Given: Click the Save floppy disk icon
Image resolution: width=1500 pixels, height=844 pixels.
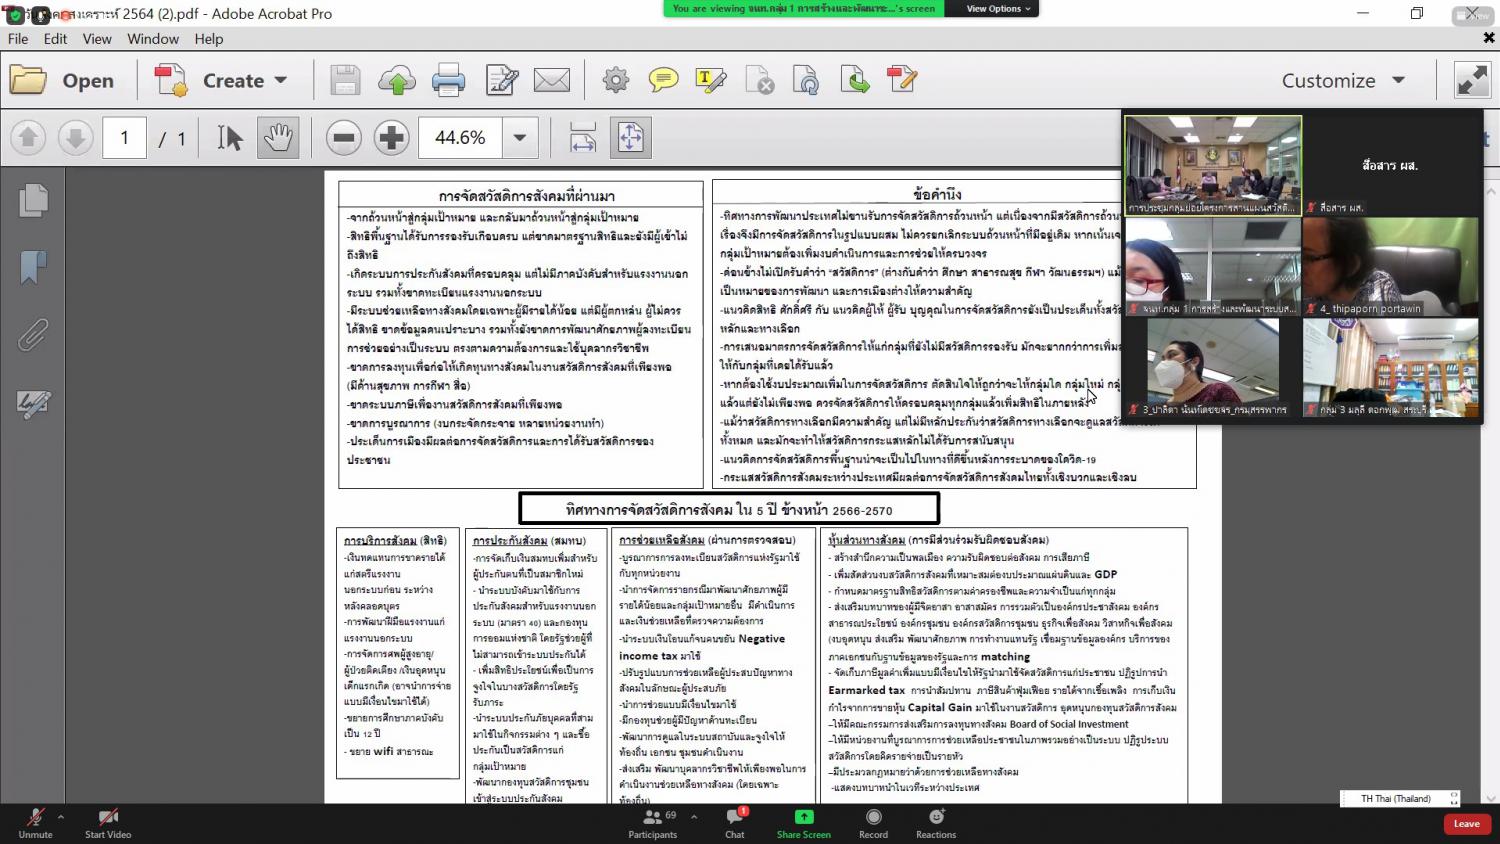Looking at the screenshot, I should (345, 80).
